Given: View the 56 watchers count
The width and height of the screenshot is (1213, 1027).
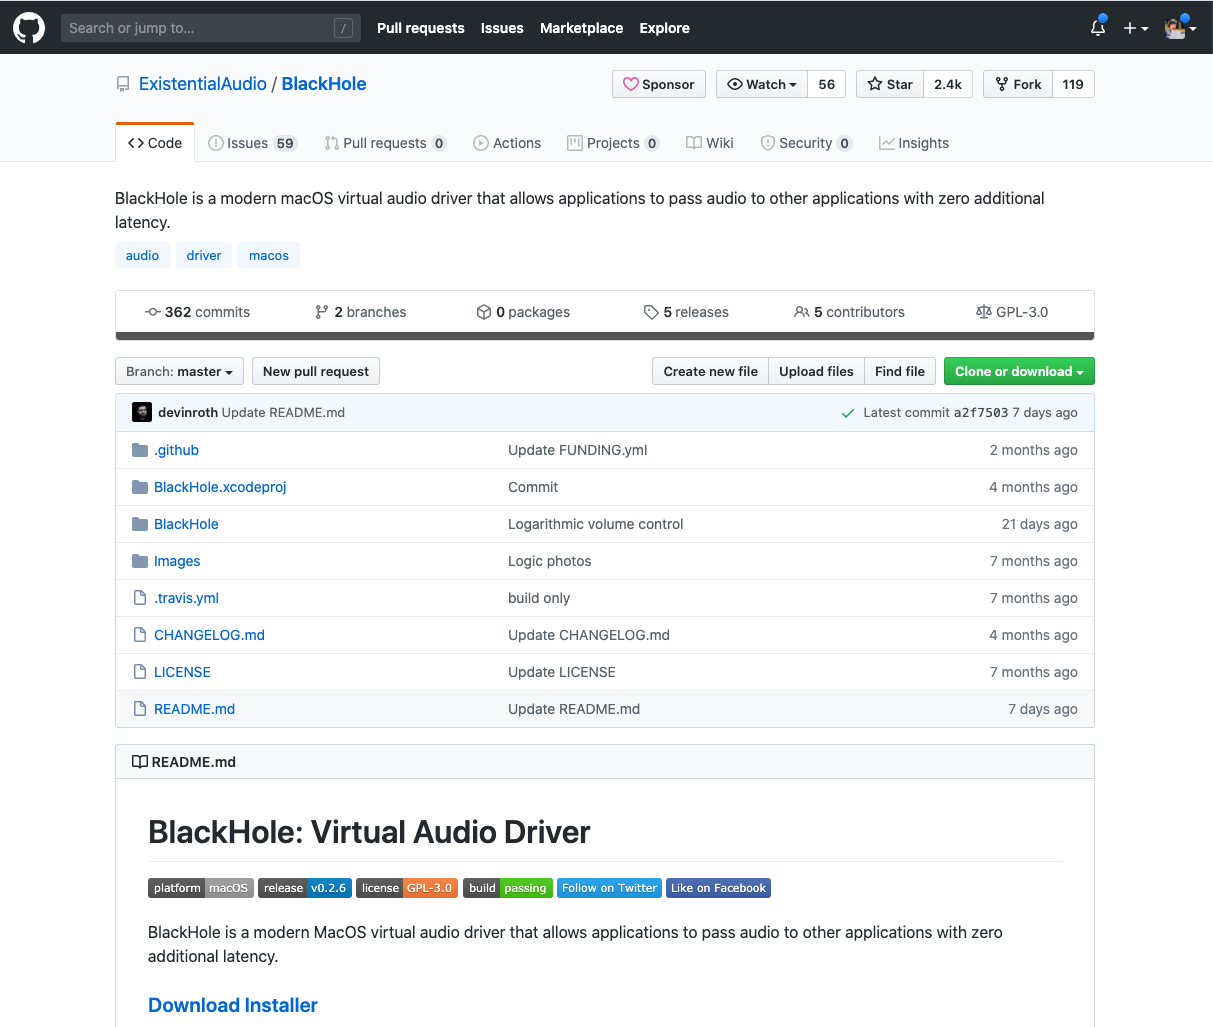Looking at the screenshot, I should tap(827, 84).
